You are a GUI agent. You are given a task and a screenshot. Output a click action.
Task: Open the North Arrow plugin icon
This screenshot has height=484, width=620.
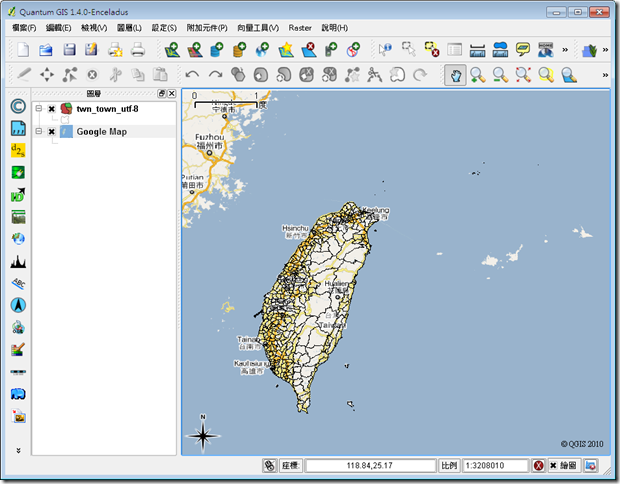tap(18, 304)
